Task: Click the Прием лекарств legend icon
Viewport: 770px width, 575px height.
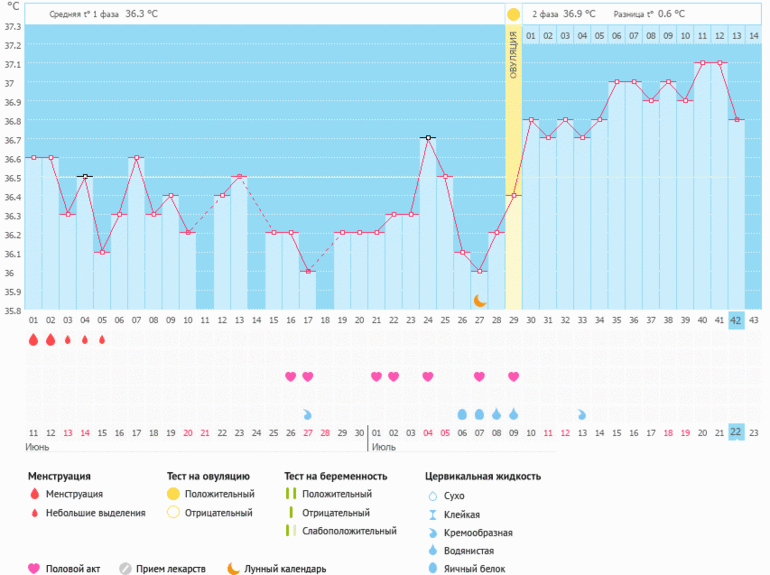Action: coord(125,568)
